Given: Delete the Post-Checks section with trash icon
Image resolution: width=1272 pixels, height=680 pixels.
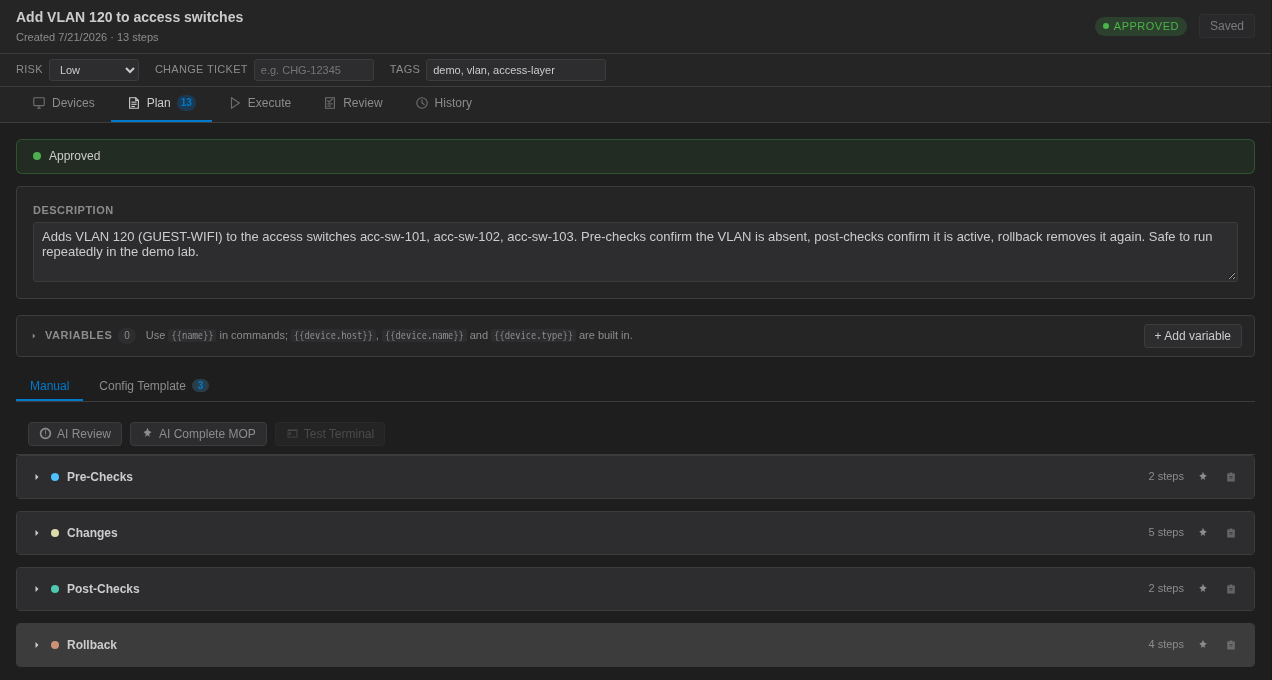Looking at the screenshot, I should pyautogui.click(x=1231, y=589).
